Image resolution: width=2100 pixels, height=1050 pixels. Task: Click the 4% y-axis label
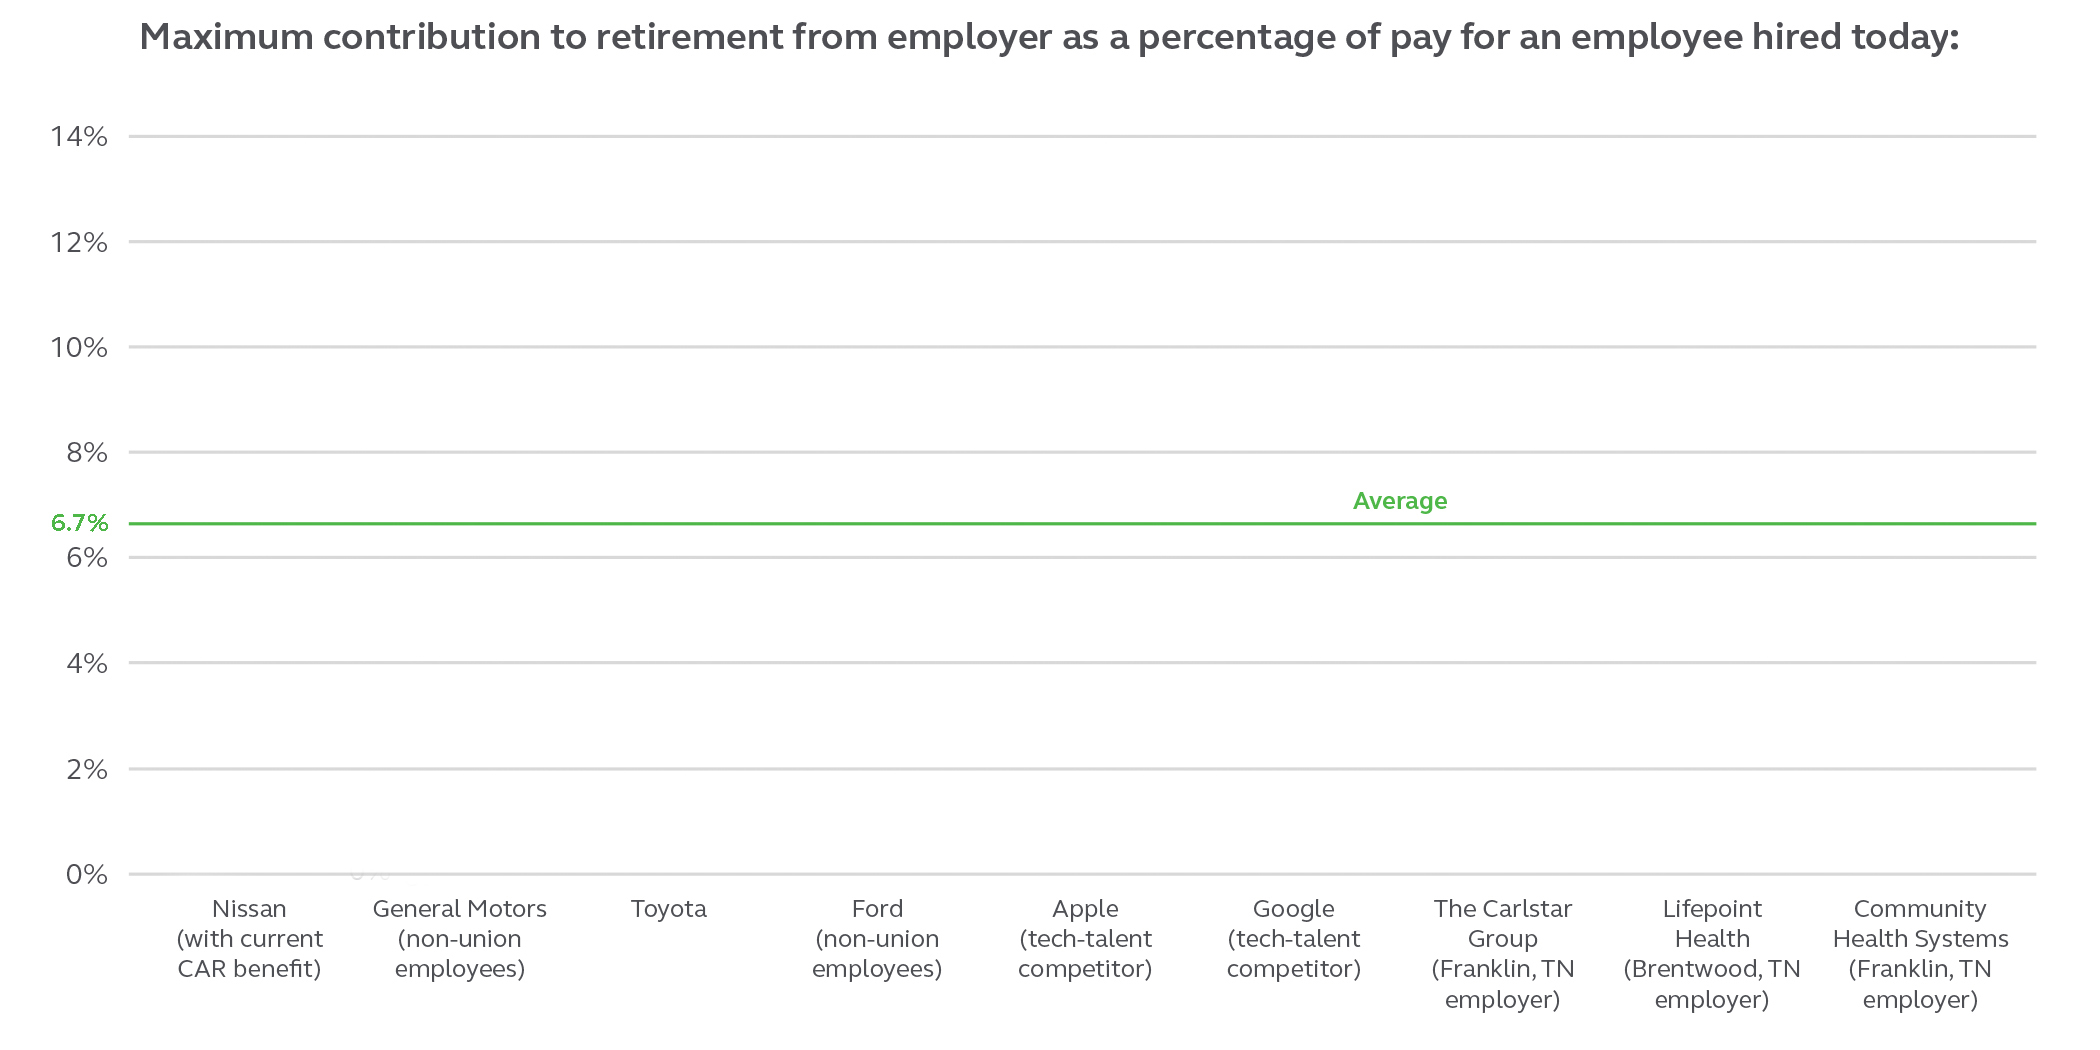[86, 663]
